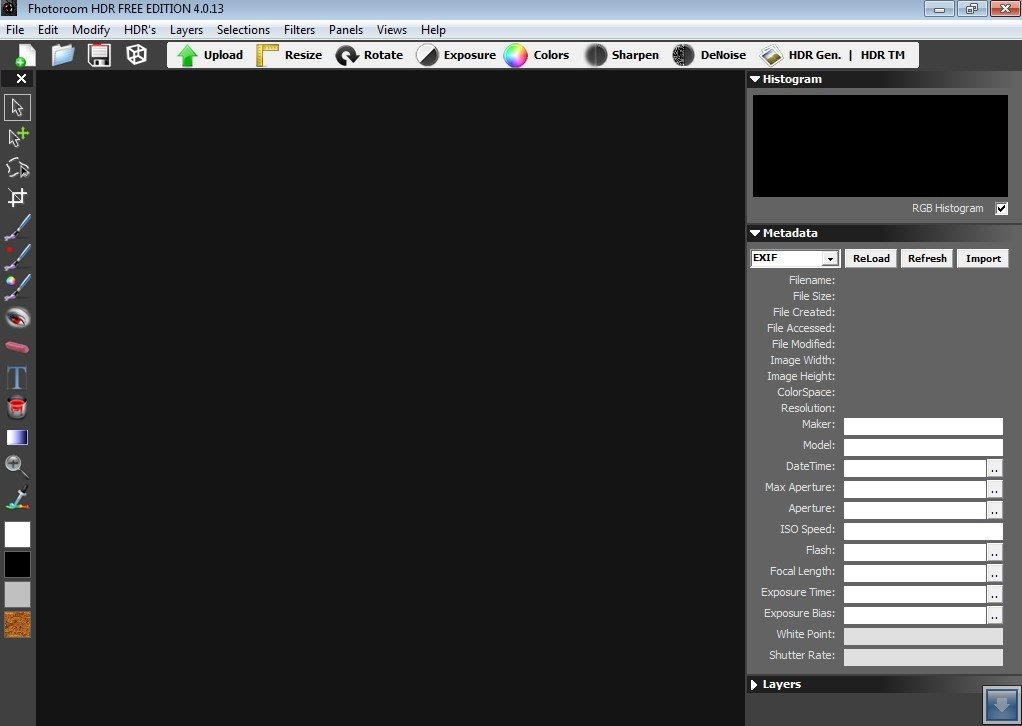Open the Resize tool

click(289, 55)
